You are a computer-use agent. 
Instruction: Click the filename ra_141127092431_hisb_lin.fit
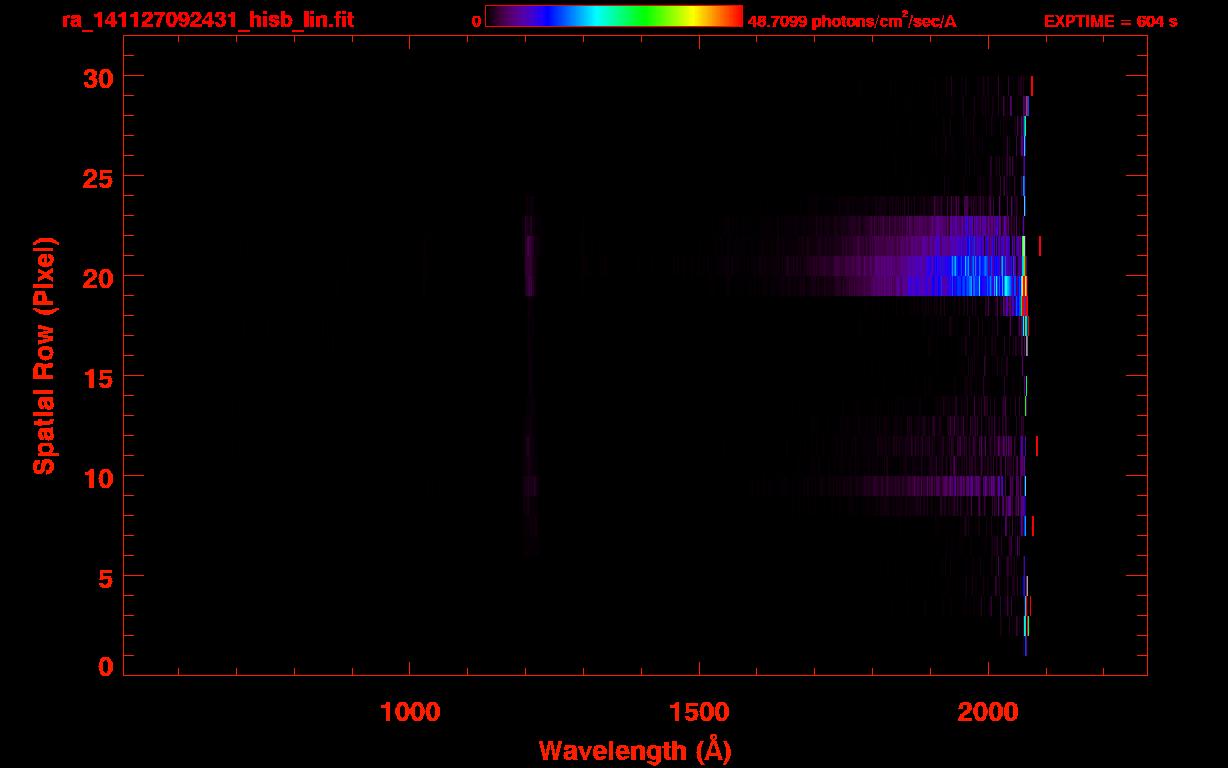(207, 20)
